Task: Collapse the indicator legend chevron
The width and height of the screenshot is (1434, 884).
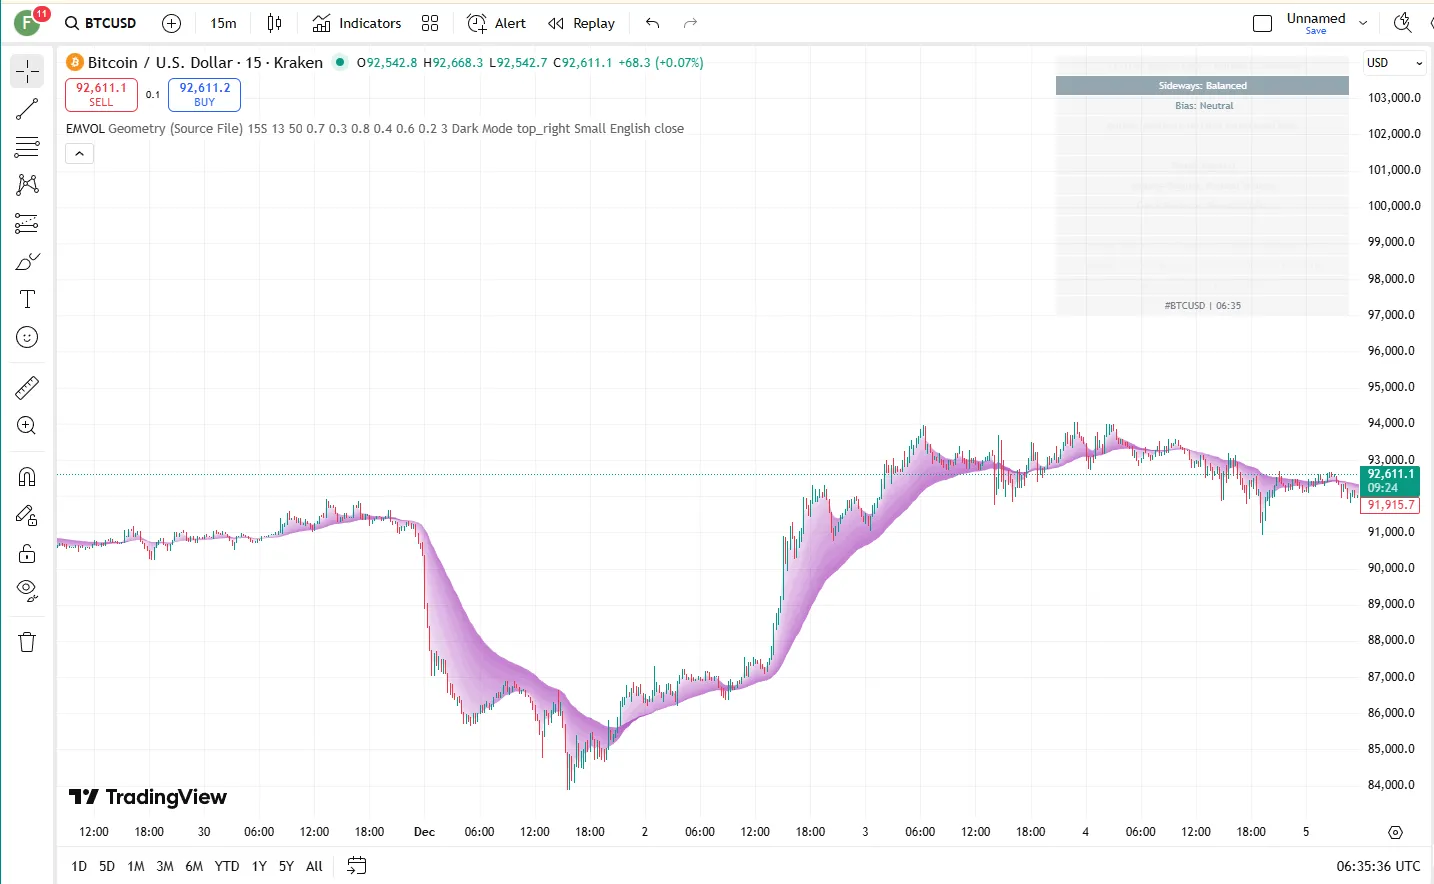Action: [80, 153]
